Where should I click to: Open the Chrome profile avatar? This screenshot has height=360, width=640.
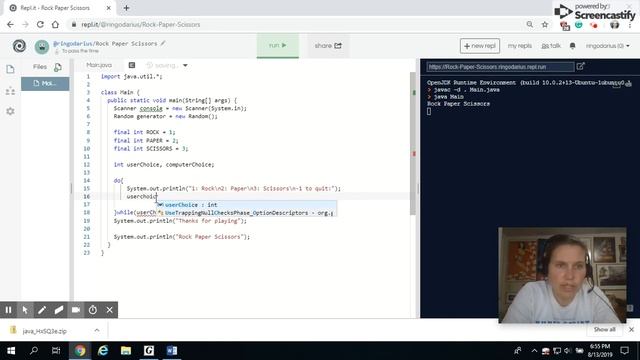[615, 25]
